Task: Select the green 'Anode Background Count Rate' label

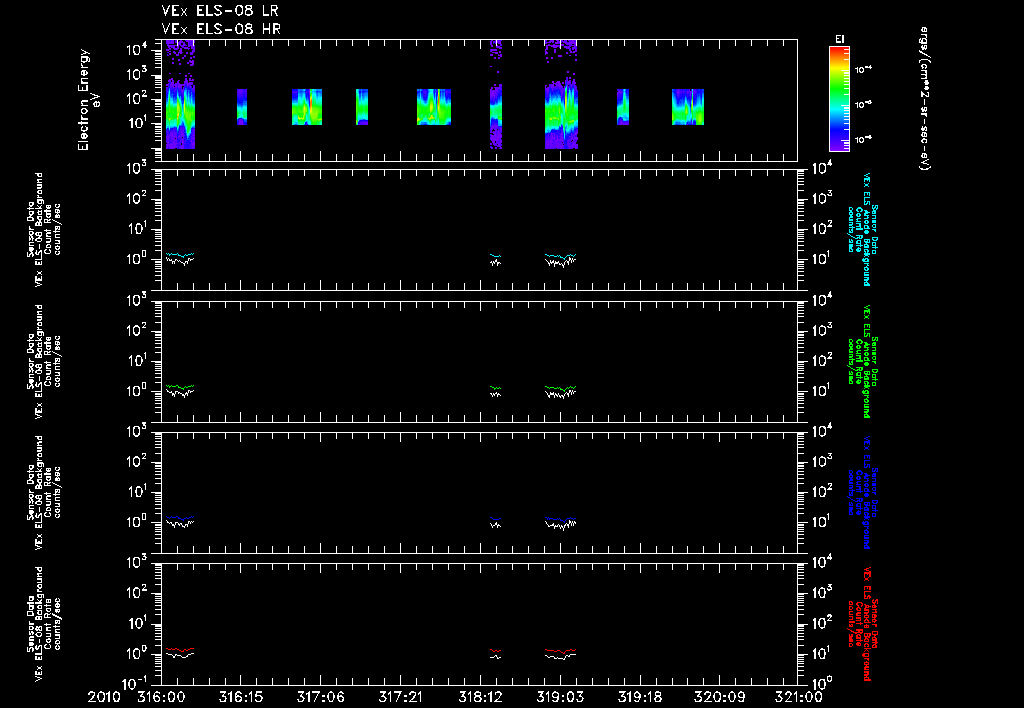Action: click(x=863, y=361)
